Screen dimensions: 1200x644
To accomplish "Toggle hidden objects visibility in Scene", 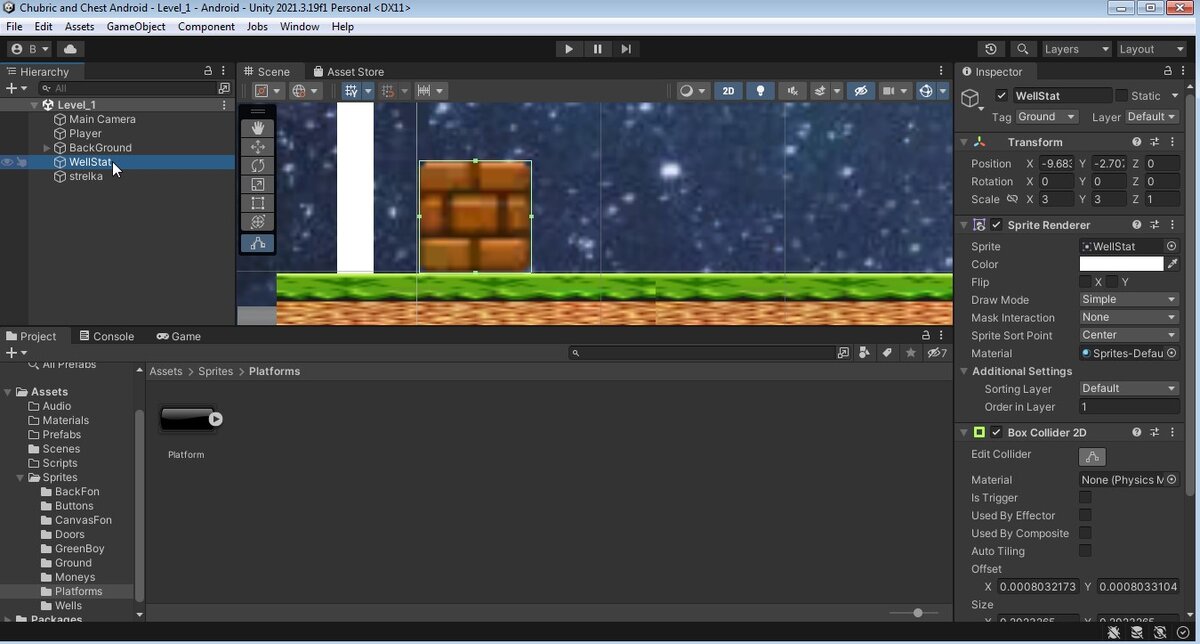I will (x=860, y=91).
